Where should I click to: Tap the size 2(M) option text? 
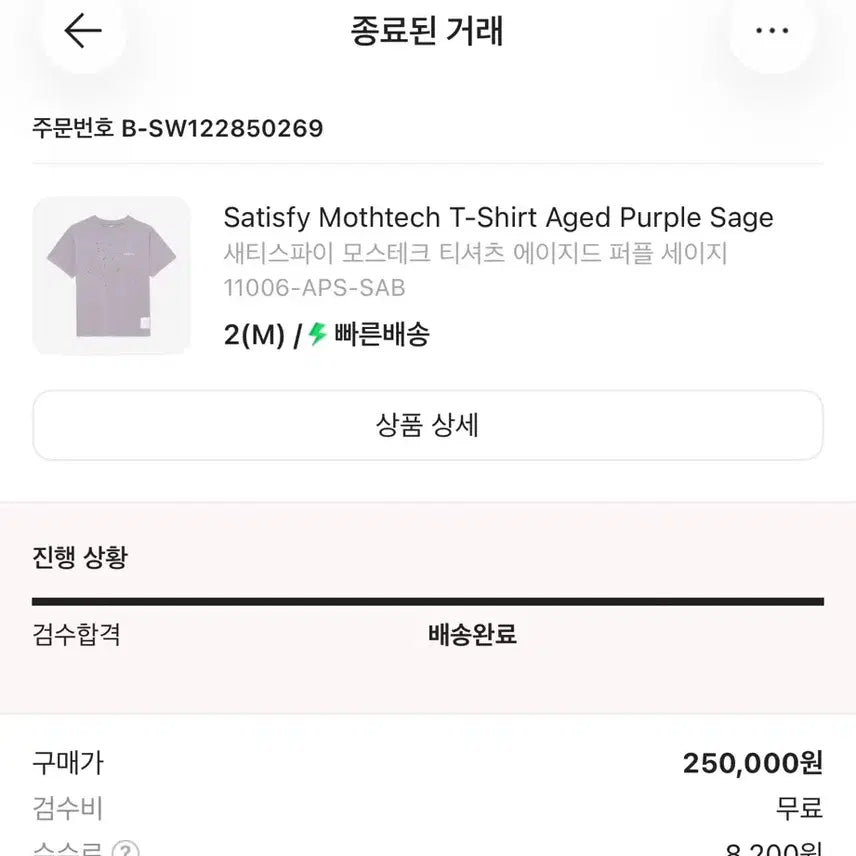tap(254, 334)
